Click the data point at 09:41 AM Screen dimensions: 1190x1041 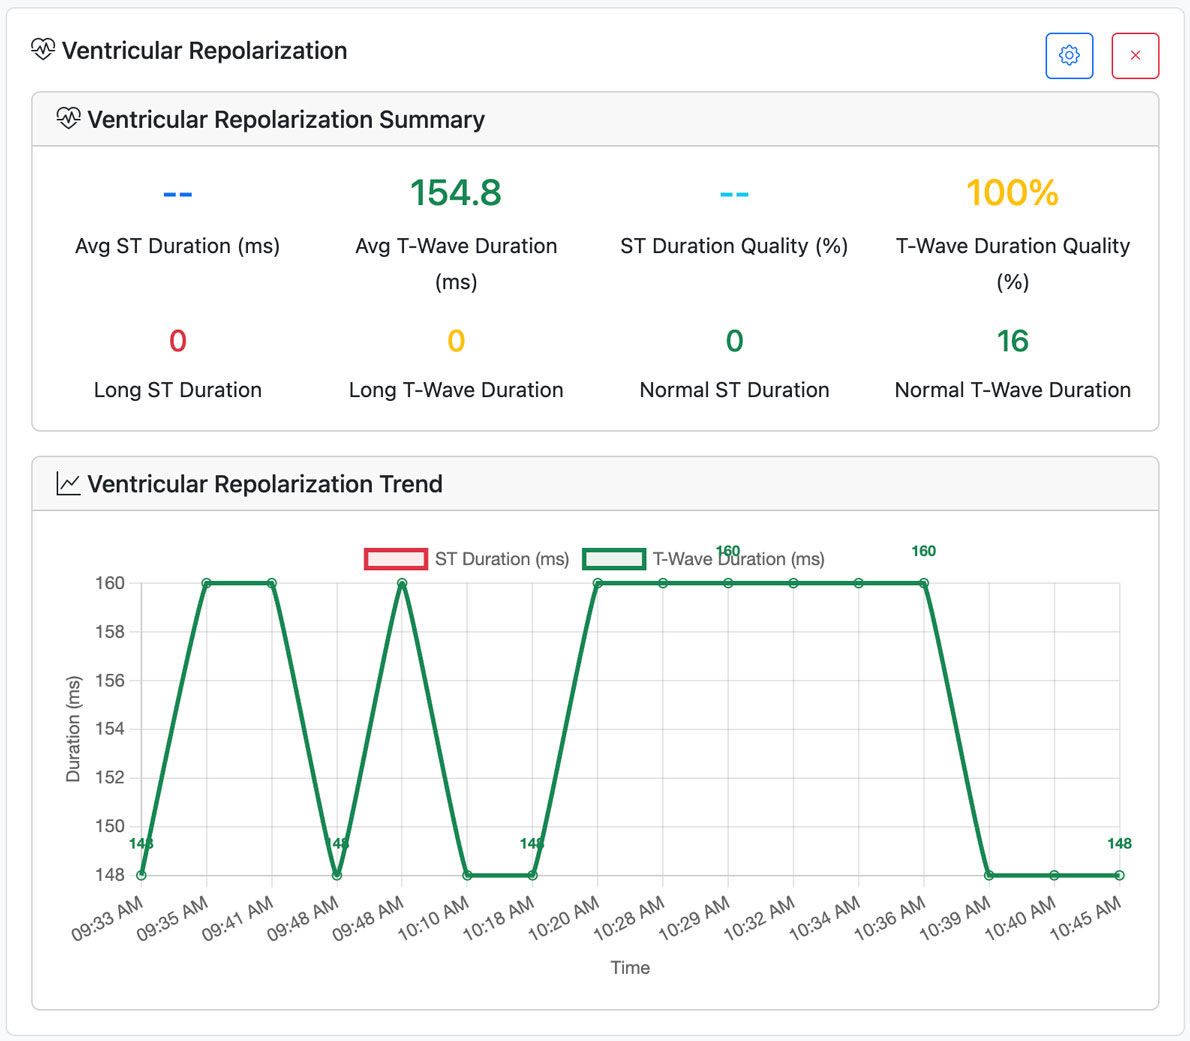[x=272, y=583]
